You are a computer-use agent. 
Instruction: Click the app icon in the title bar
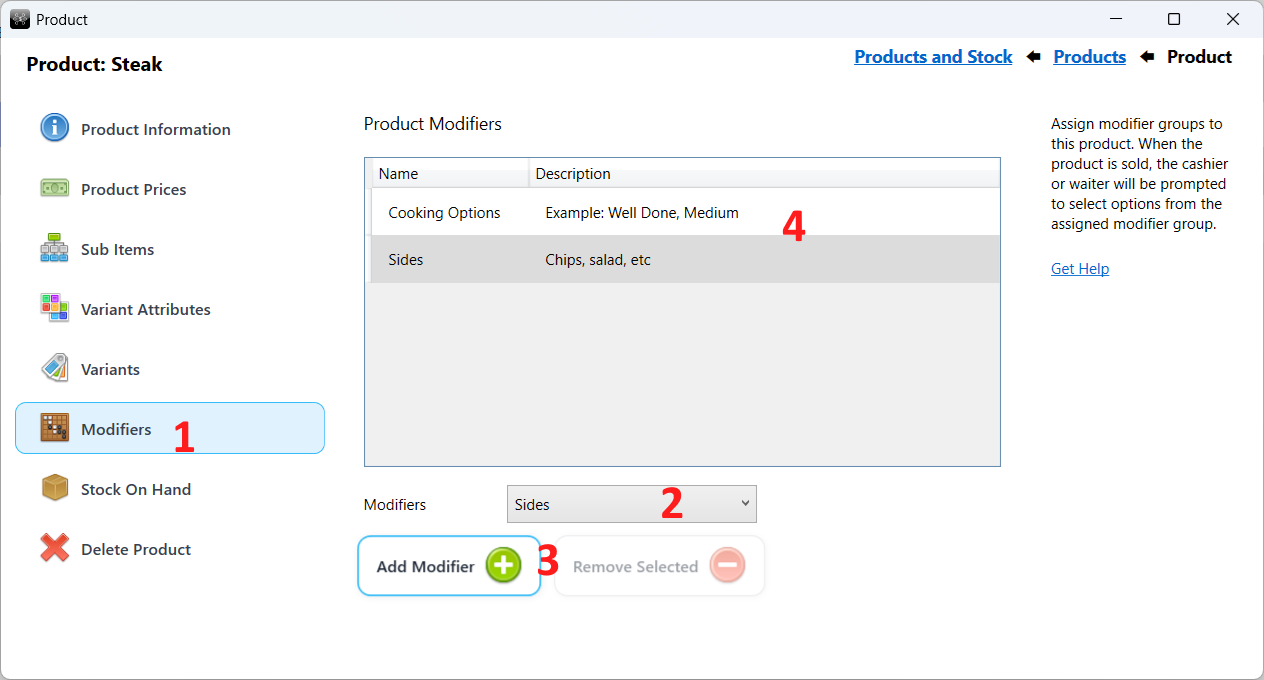(x=20, y=19)
